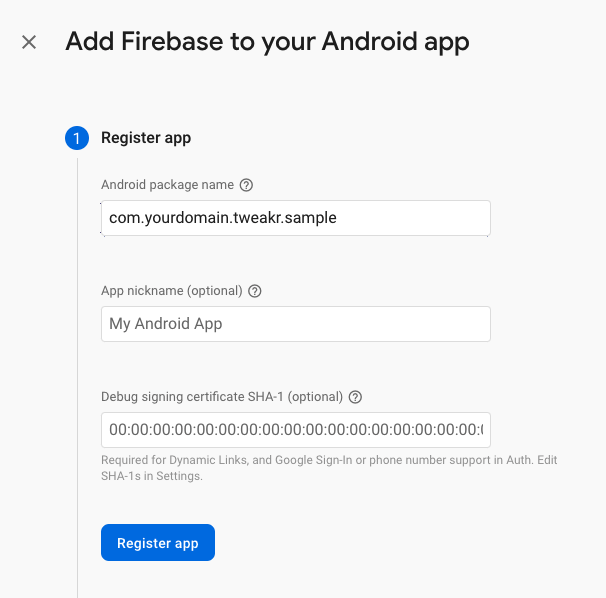
Task: Open help for Android package name
Action: [x=246, y=185]
